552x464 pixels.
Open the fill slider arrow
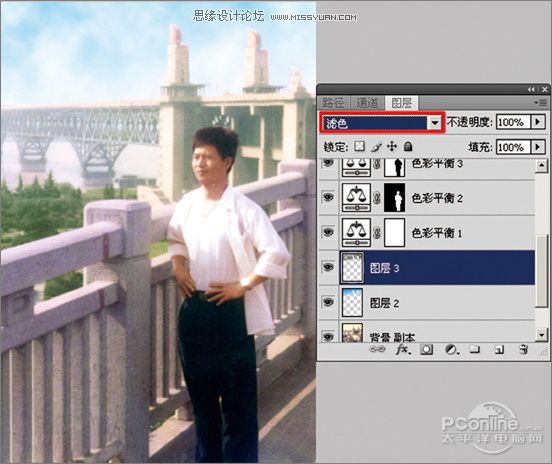pyautogui.click(x=538, y=147)
